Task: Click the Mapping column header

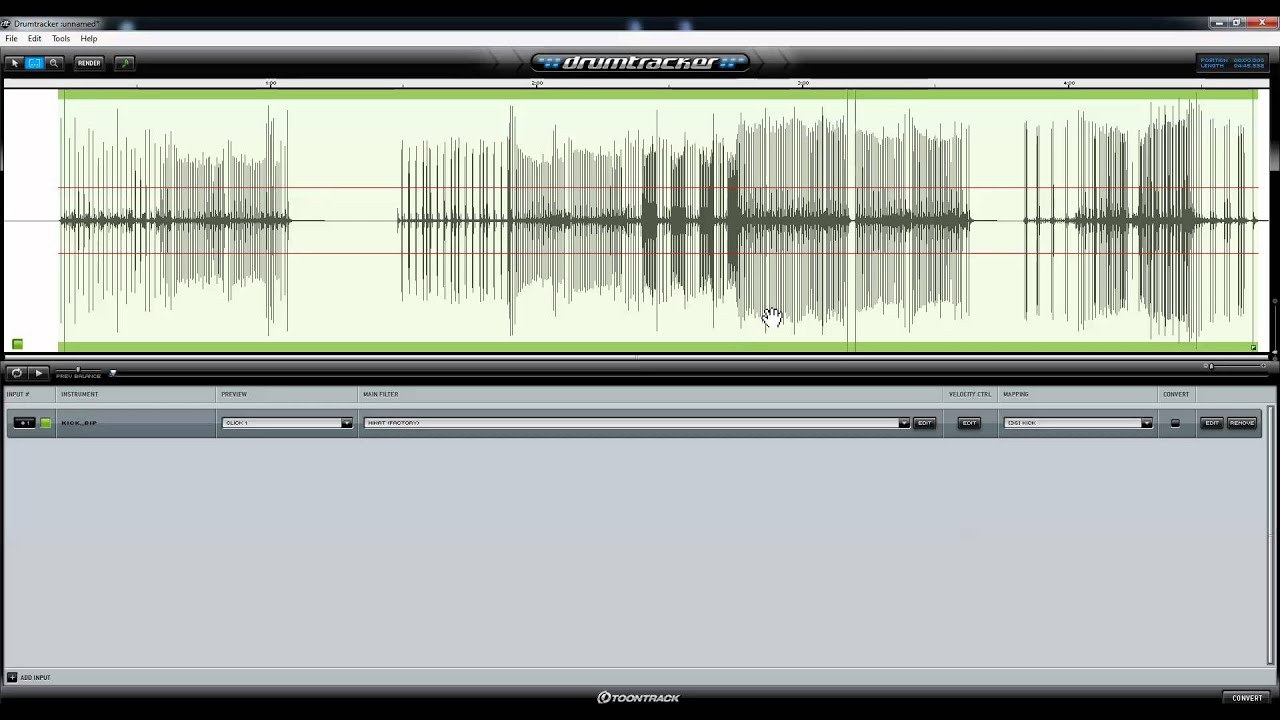Action: (x=1016, y=394)
